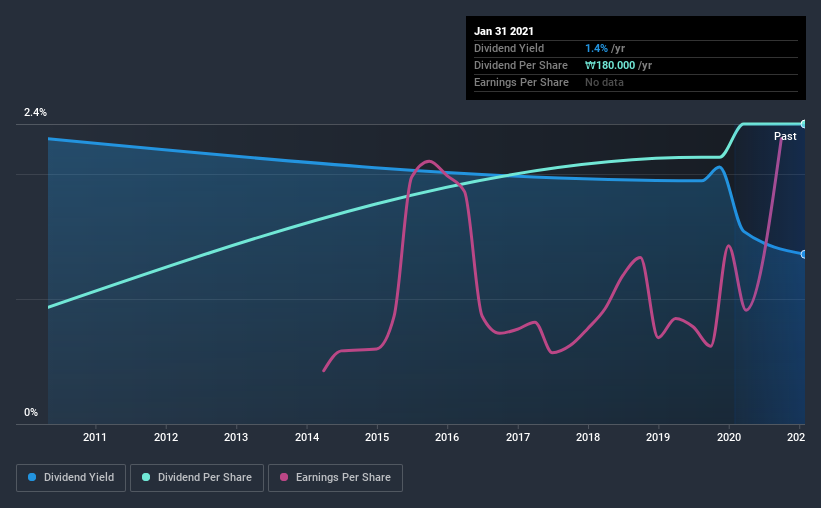Click the blue Dividend Yield legend dot

pyautogui.click(x=32, y=477)
